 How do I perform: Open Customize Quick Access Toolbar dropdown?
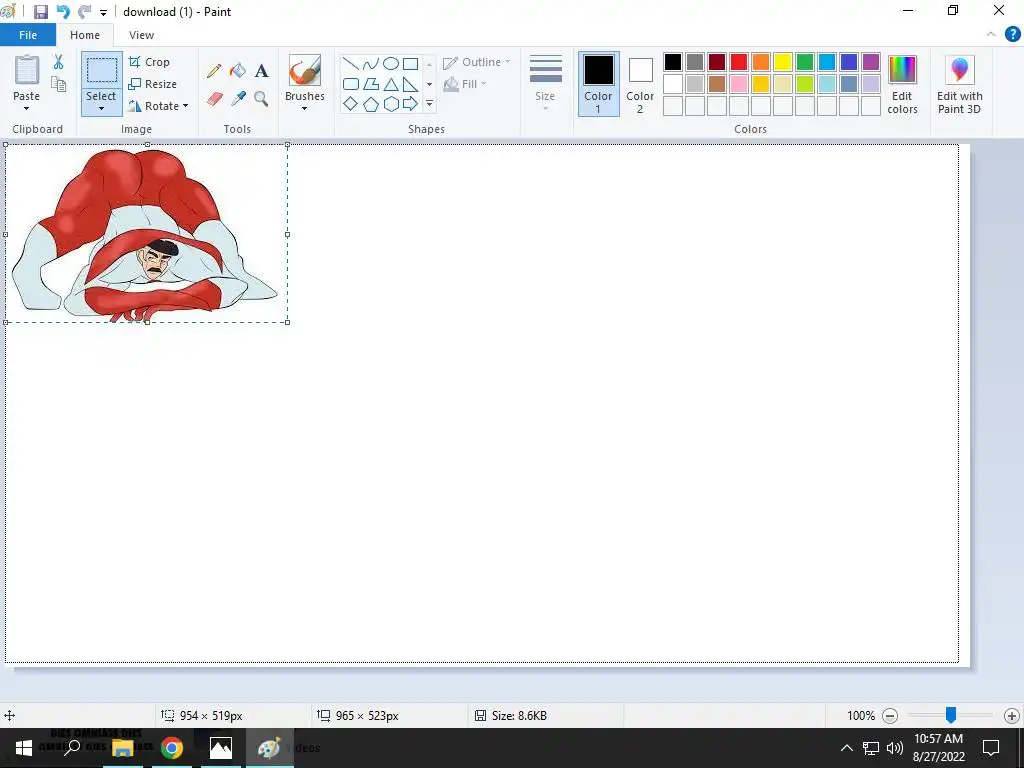click(103, 12)
